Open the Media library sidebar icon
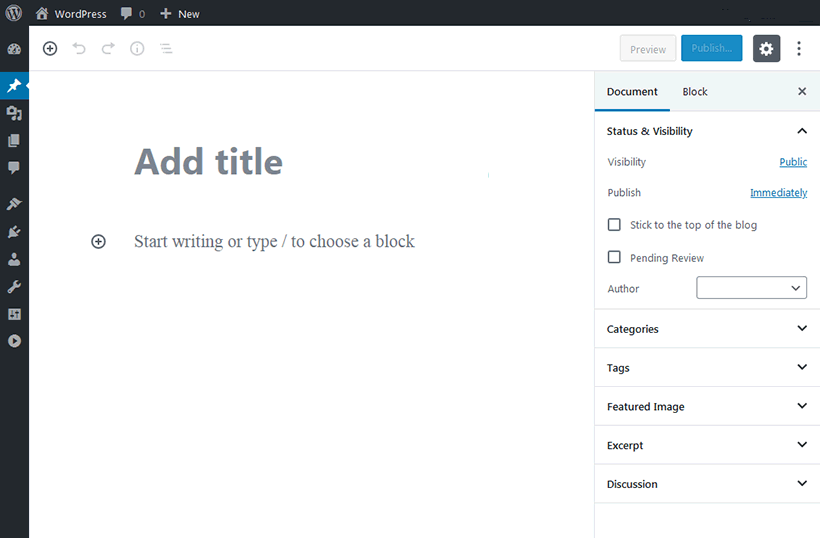Screen dimensions: 820x538 point(14,113)
